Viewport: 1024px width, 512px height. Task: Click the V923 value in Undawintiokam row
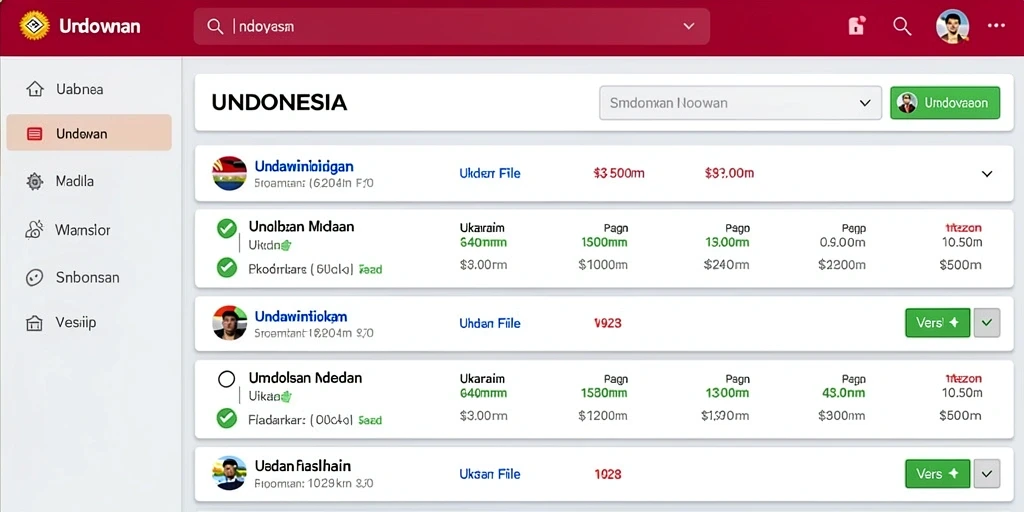pos(607,323)
